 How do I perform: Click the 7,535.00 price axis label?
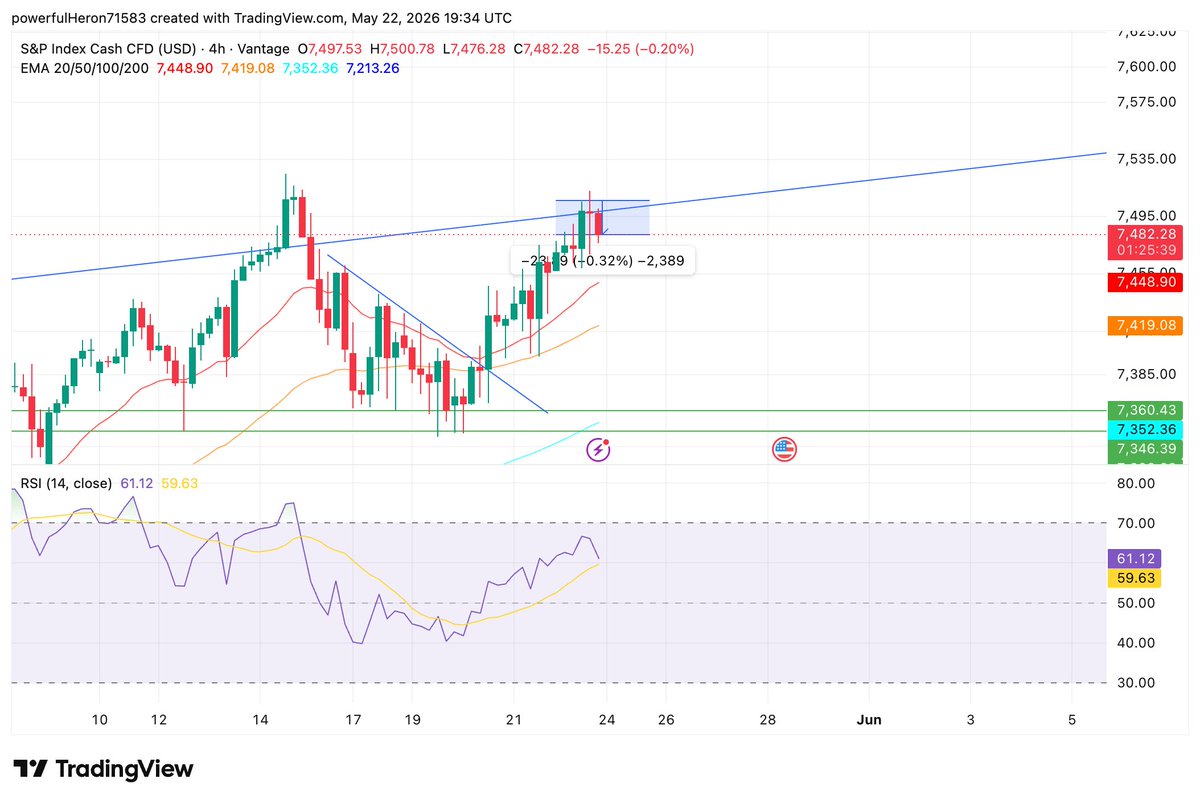pos(1145,159)
